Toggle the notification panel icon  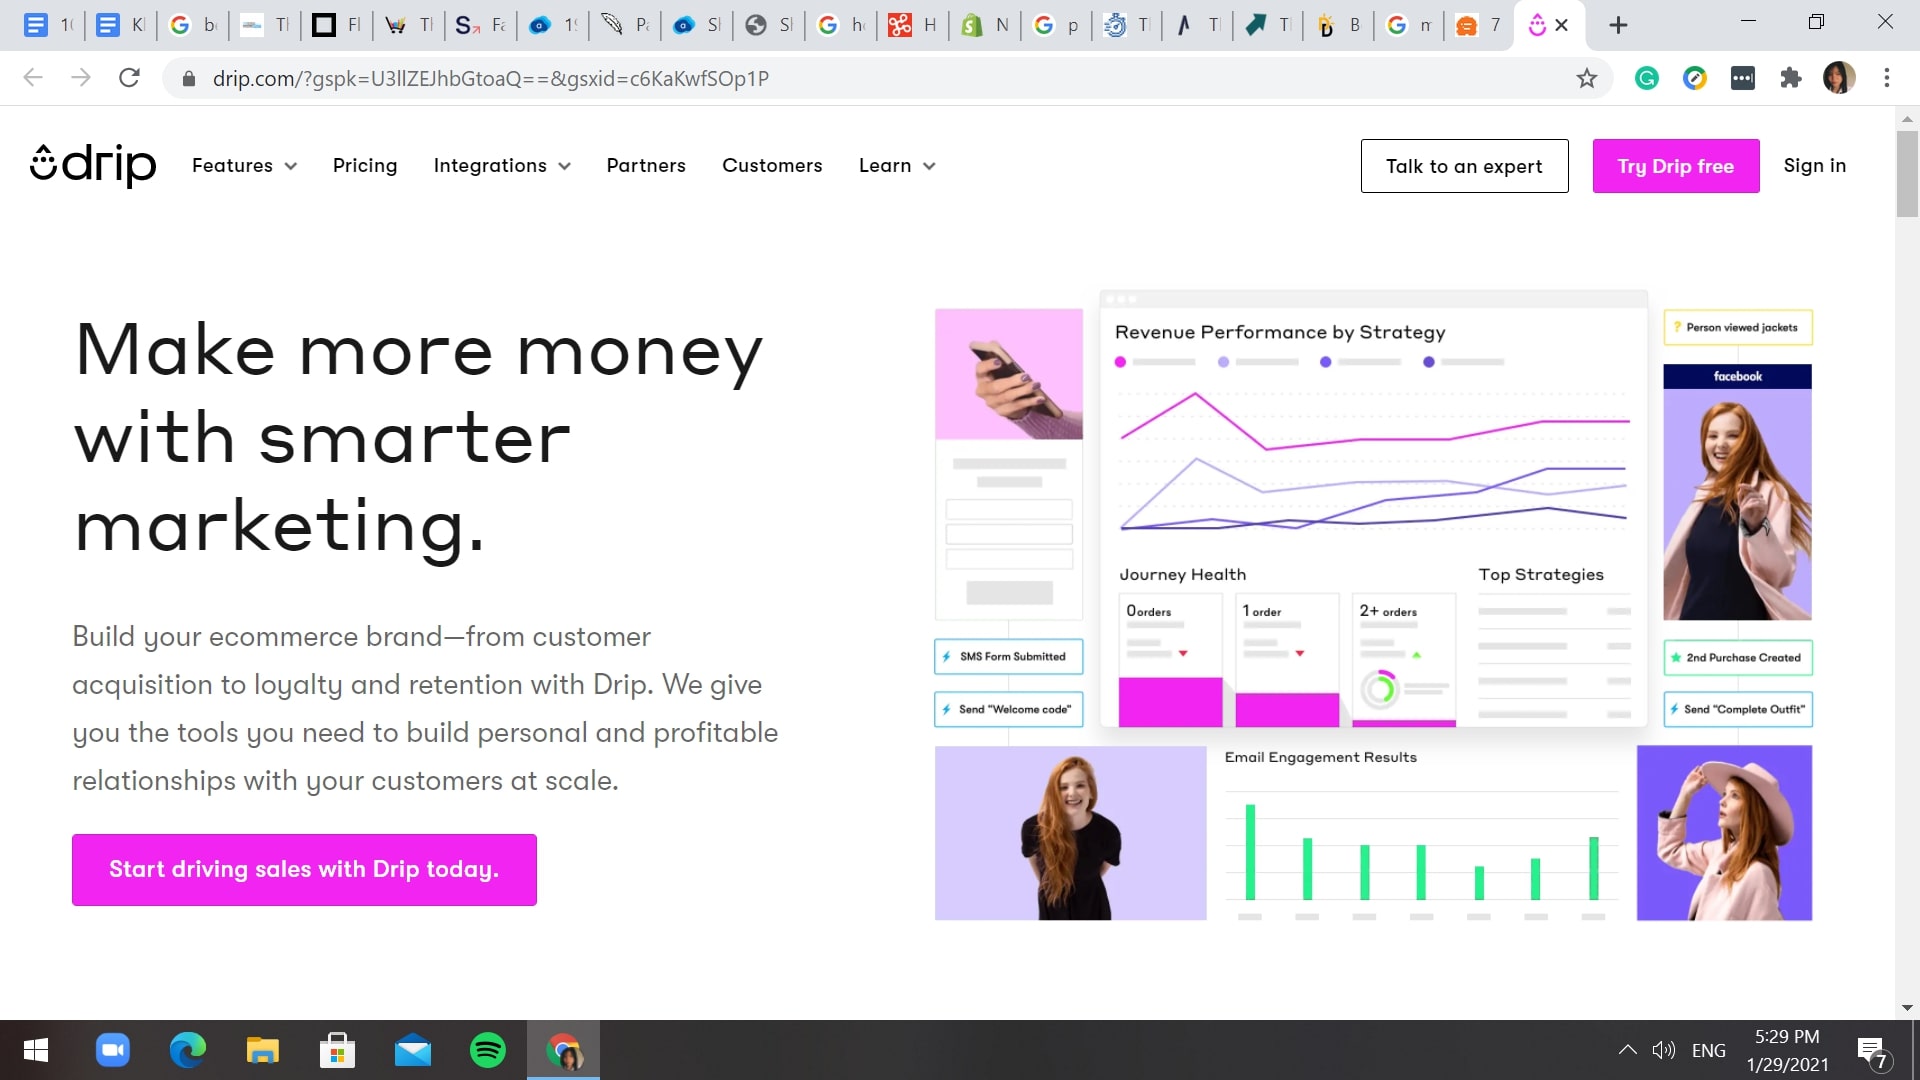coord(1874,1050)
